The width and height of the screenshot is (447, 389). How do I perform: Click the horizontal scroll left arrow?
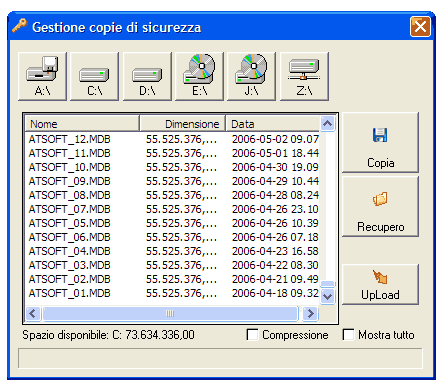33,314
